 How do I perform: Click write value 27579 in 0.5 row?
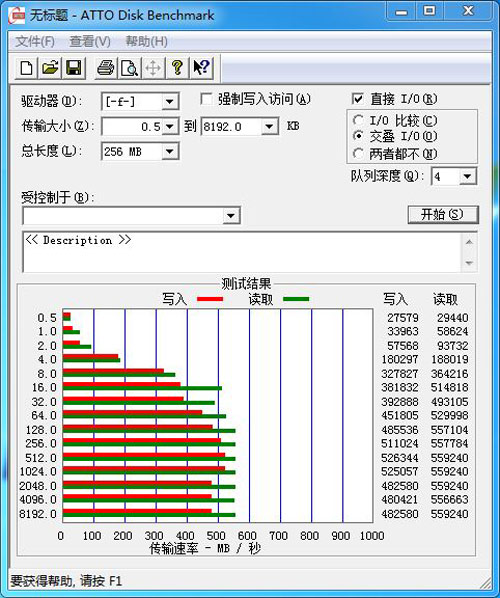(x=403, y=318)
